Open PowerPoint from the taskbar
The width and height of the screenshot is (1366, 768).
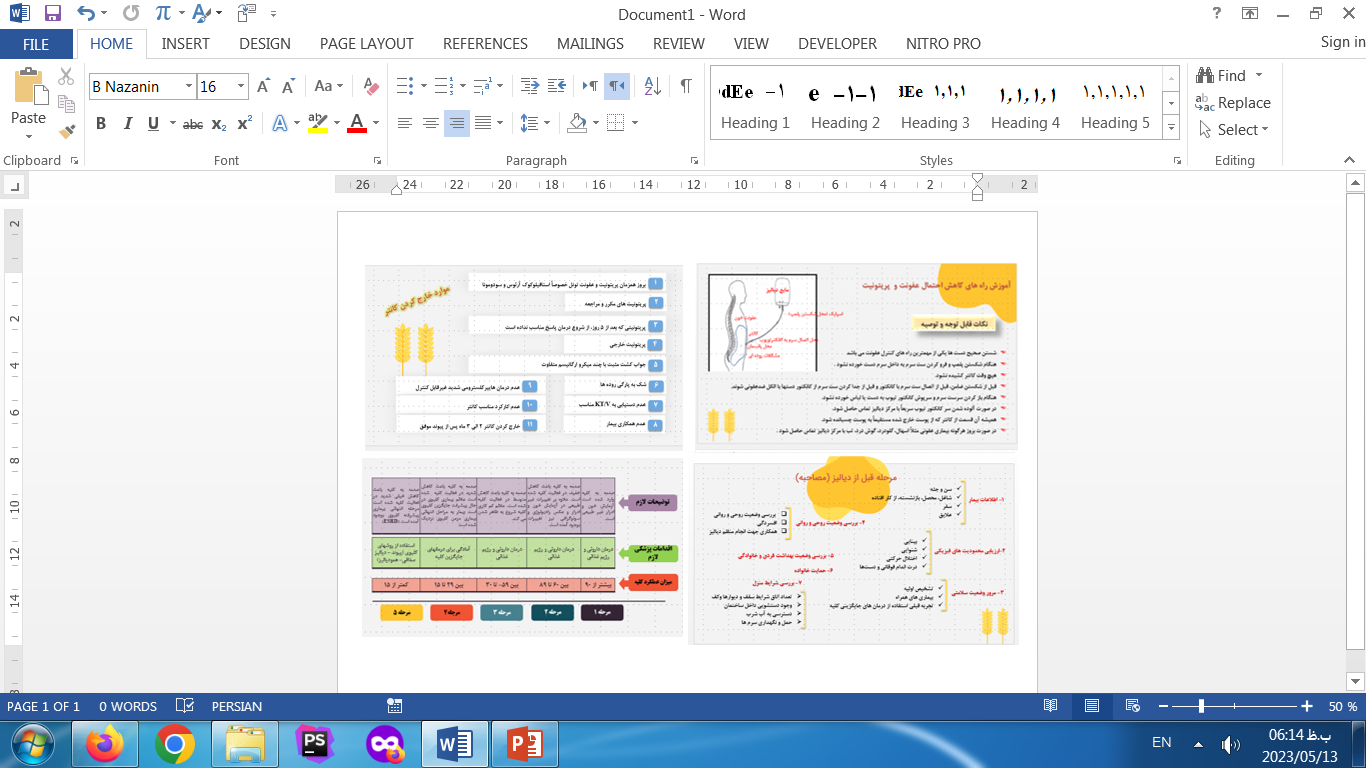pos(524,744)
